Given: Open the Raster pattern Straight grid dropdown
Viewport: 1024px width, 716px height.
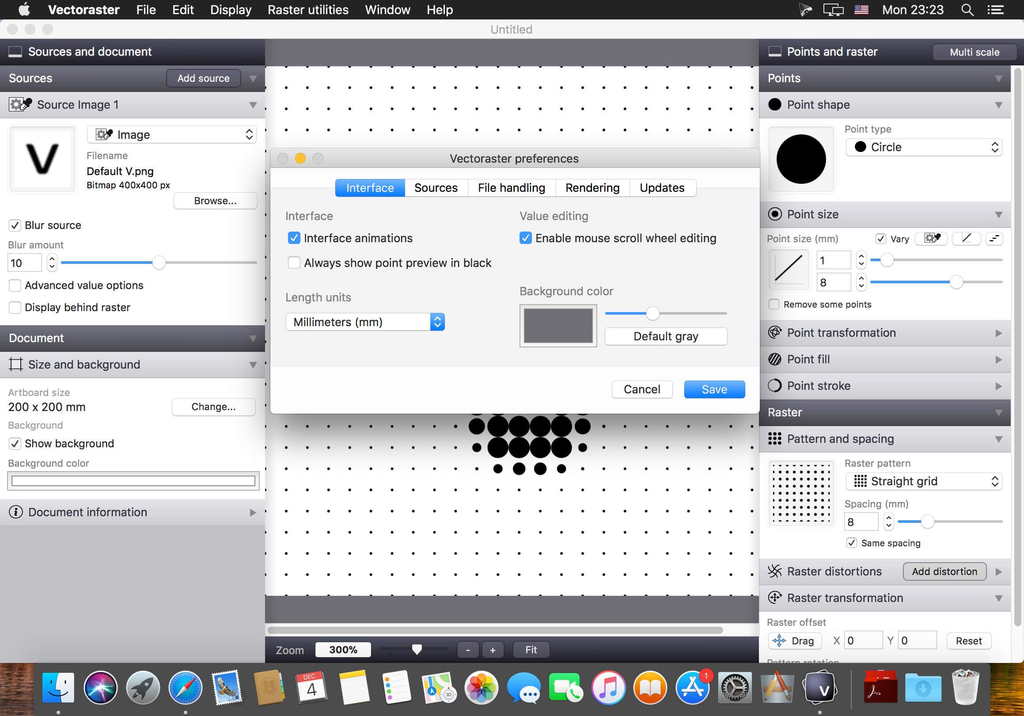Looking at the screenshot, I should click(923, 481).
